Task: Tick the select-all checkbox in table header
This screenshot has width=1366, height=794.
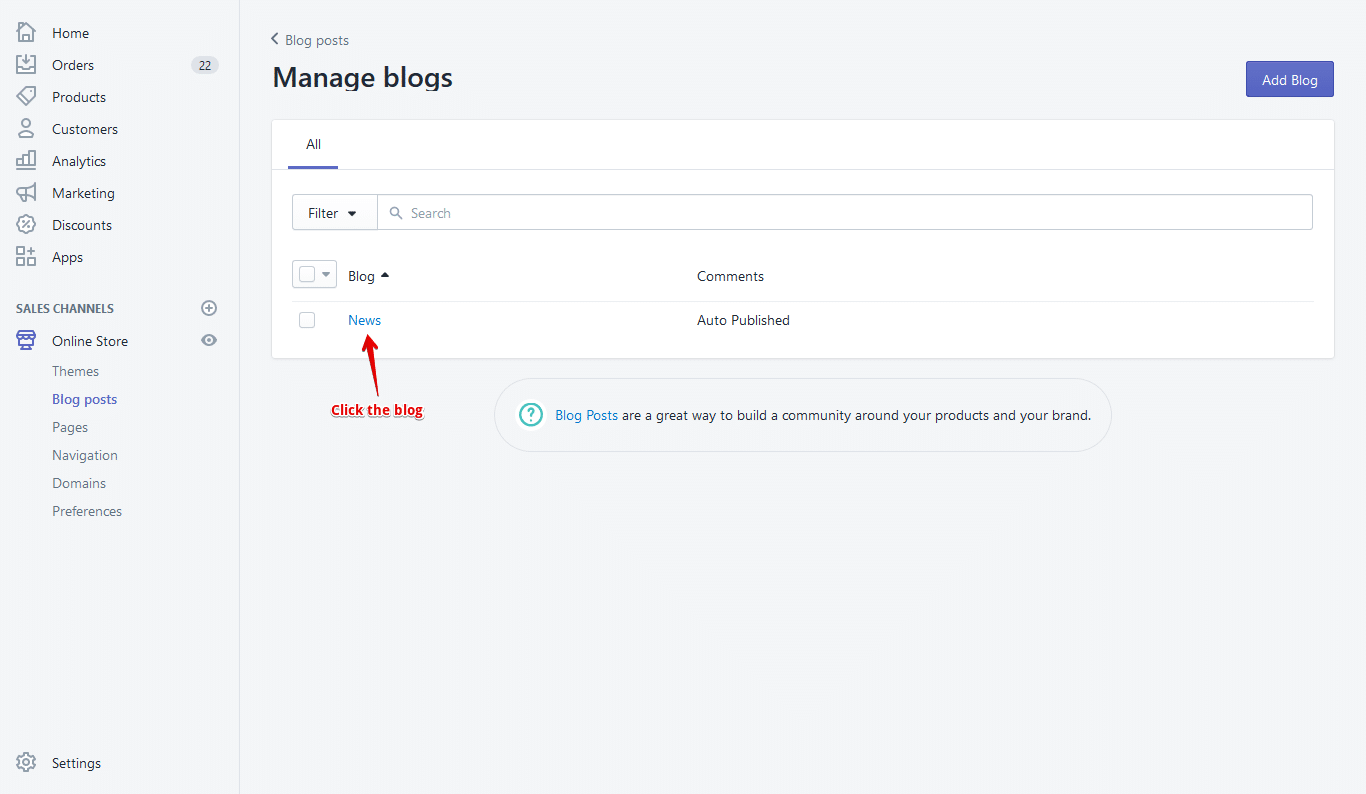Action: (x=308, y=273)
